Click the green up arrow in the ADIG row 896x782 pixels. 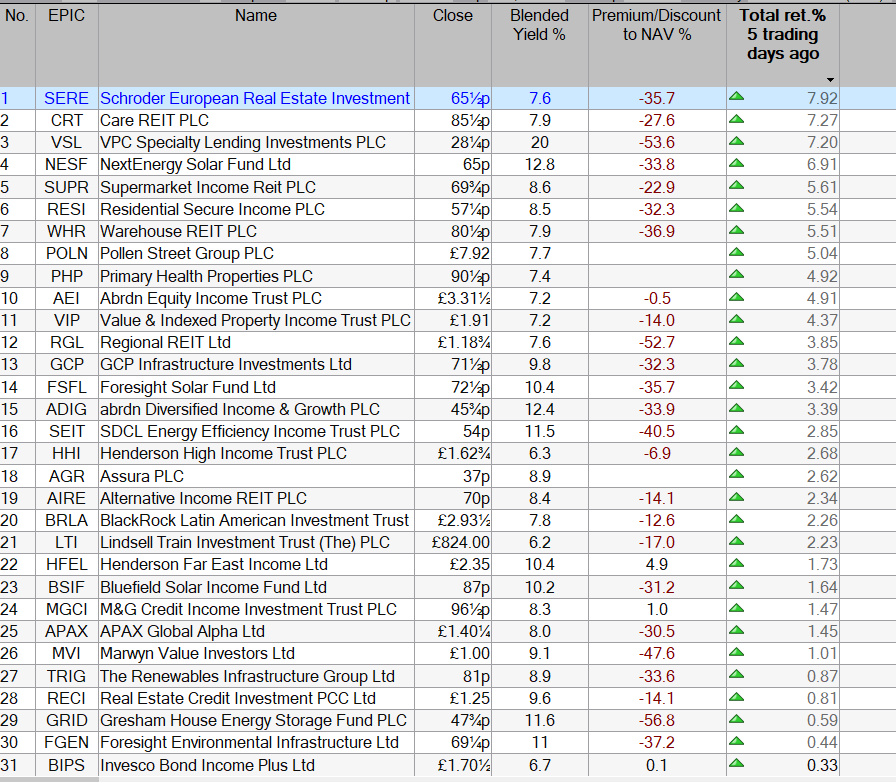point(737,408)
